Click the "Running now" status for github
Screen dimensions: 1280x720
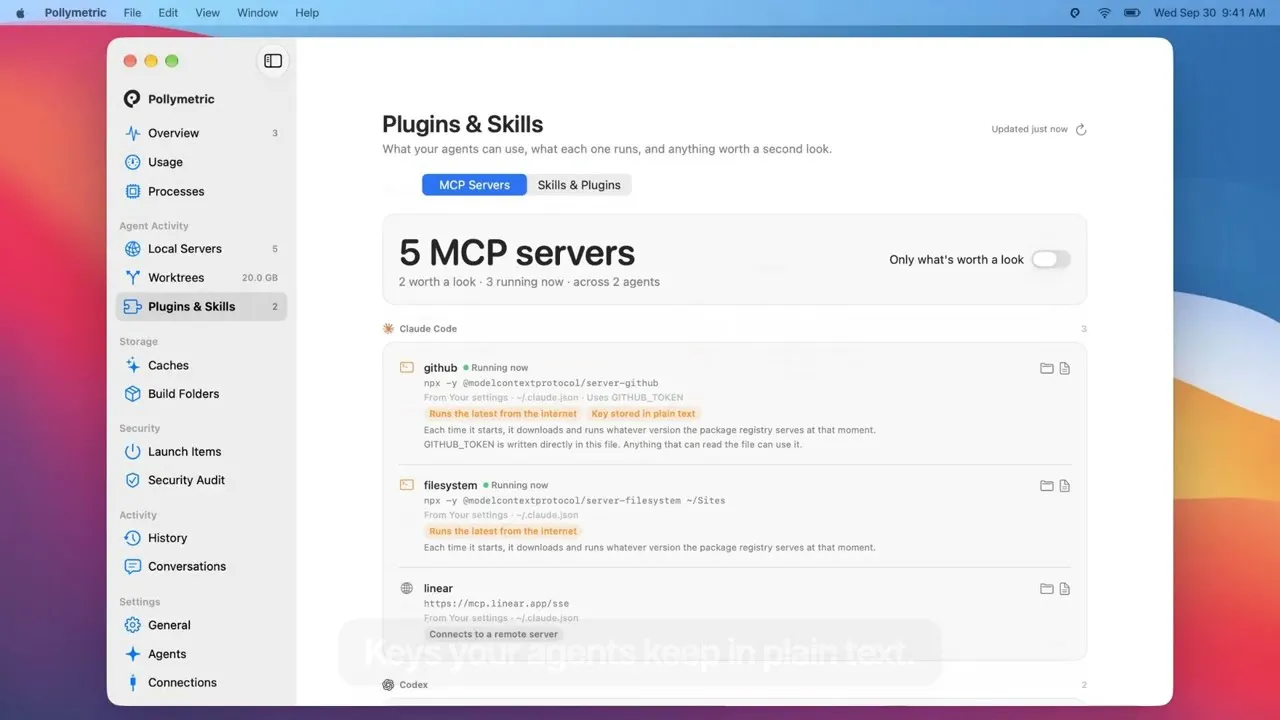(x=496, y=368)
